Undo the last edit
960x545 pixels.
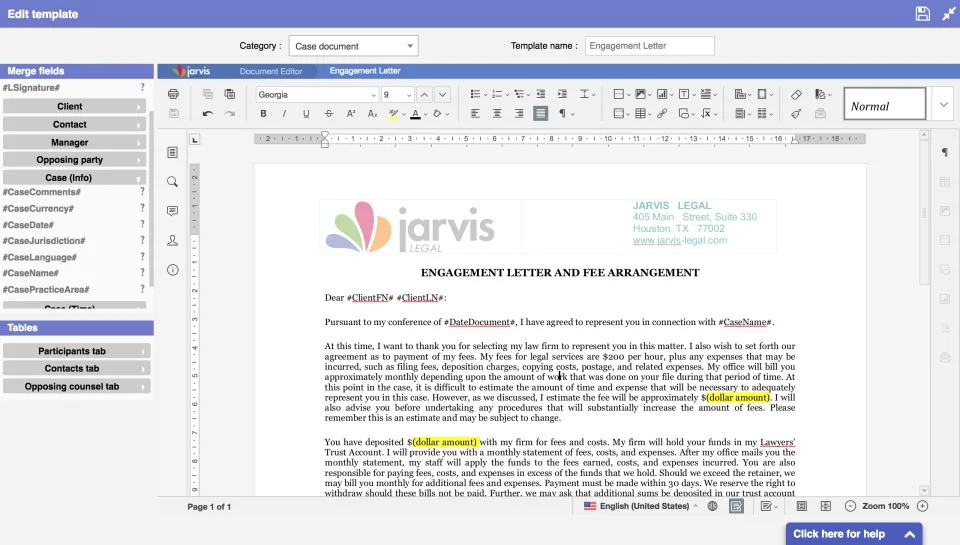(x=208, y=114)
